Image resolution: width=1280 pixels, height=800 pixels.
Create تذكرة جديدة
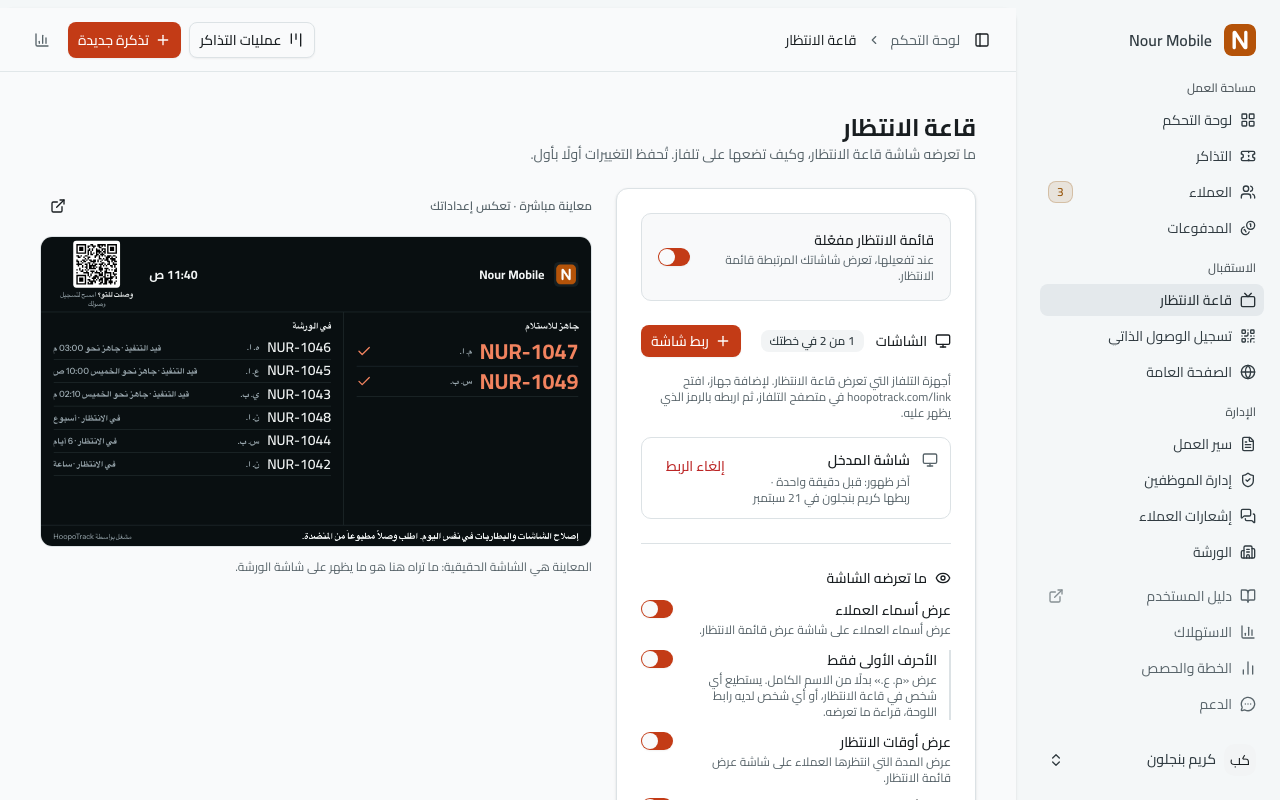pos(124,40)
